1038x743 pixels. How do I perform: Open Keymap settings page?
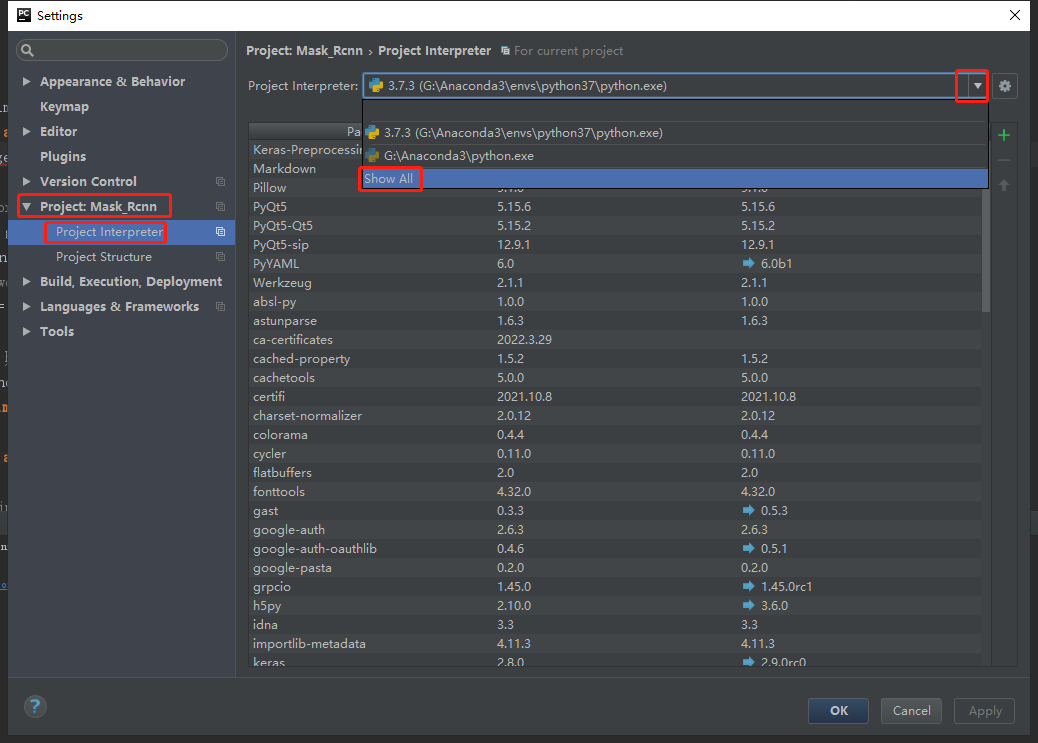pyautogui.click(x=64, y=107)
